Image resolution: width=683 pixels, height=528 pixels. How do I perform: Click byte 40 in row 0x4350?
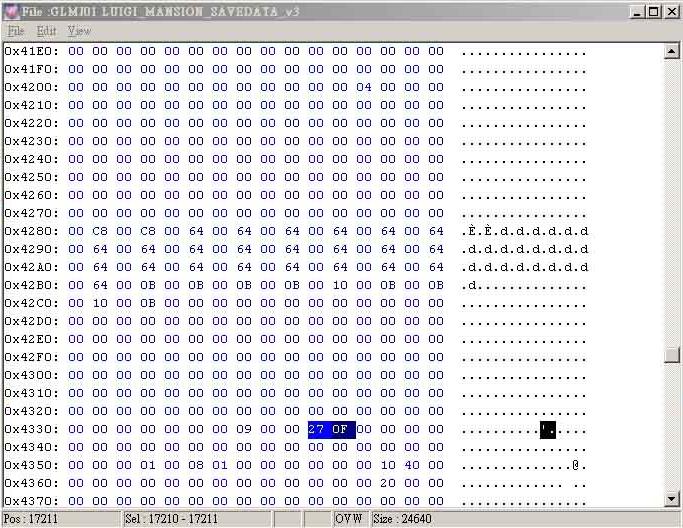coord(412,465)
